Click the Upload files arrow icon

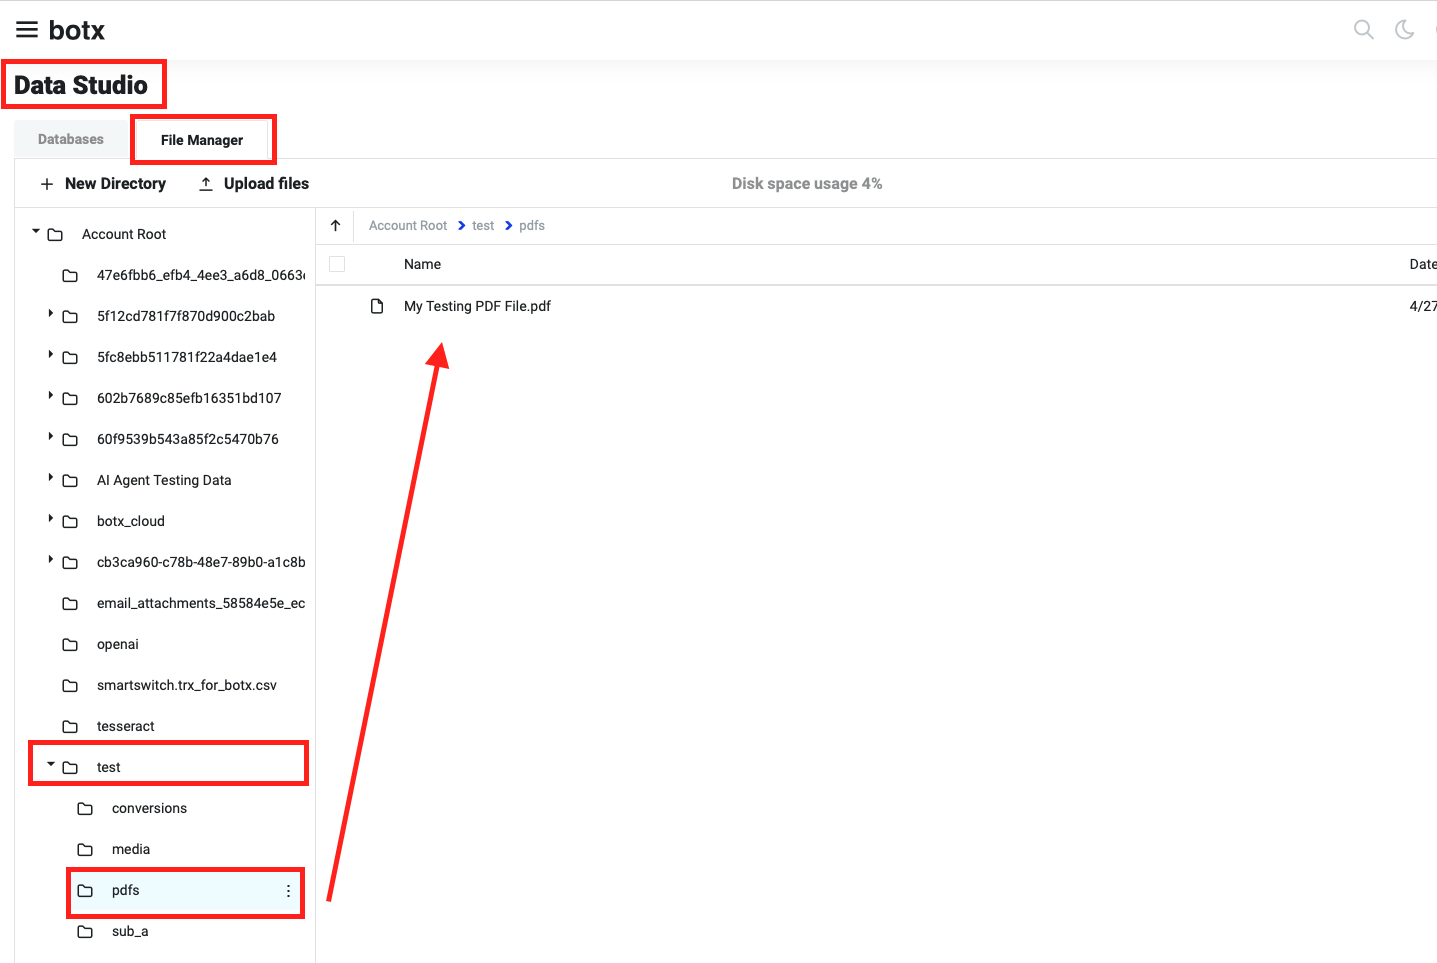pos(205,183)
